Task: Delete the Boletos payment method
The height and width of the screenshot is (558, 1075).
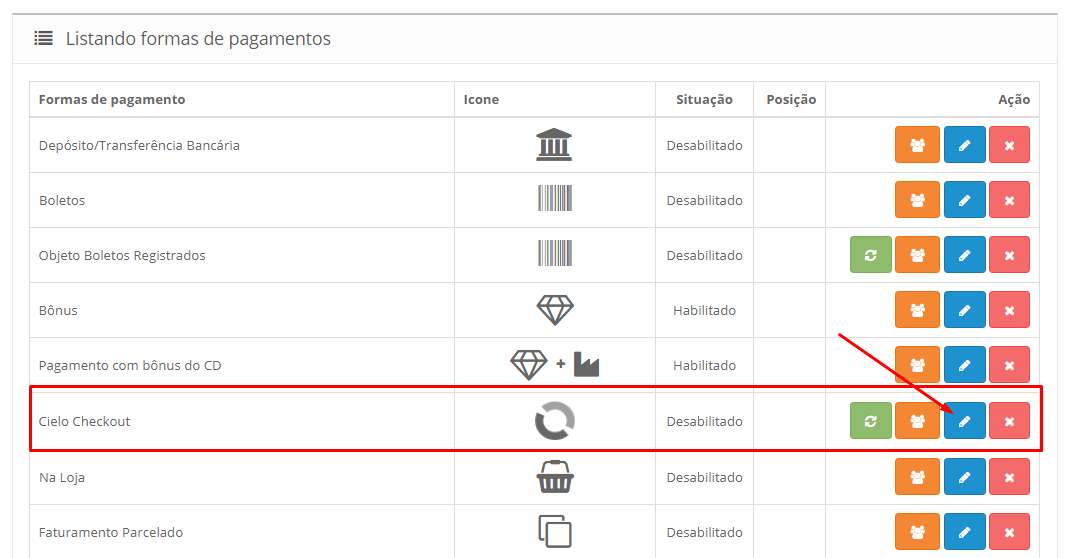Action: click(1009, 200)
